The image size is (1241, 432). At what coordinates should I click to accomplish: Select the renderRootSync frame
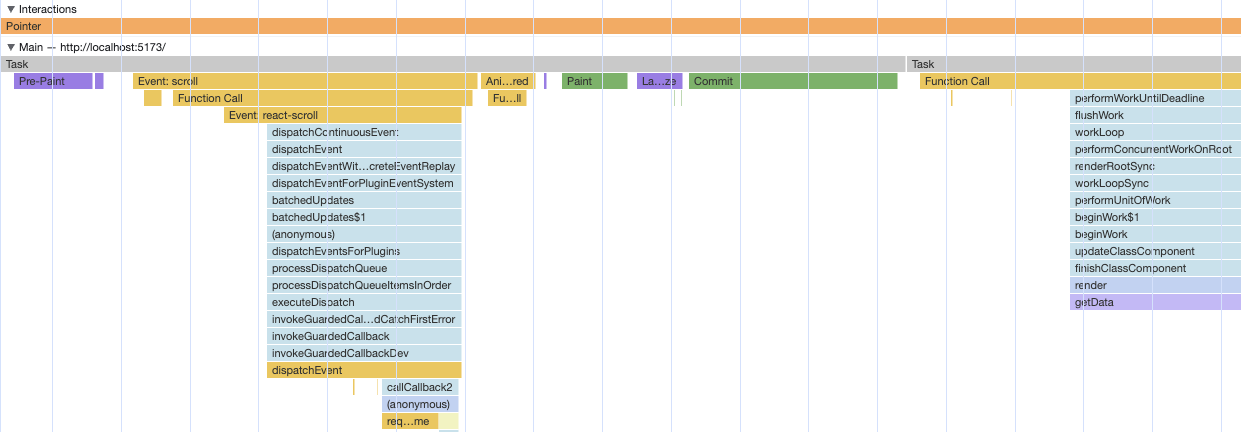[x=1155, y=166]
